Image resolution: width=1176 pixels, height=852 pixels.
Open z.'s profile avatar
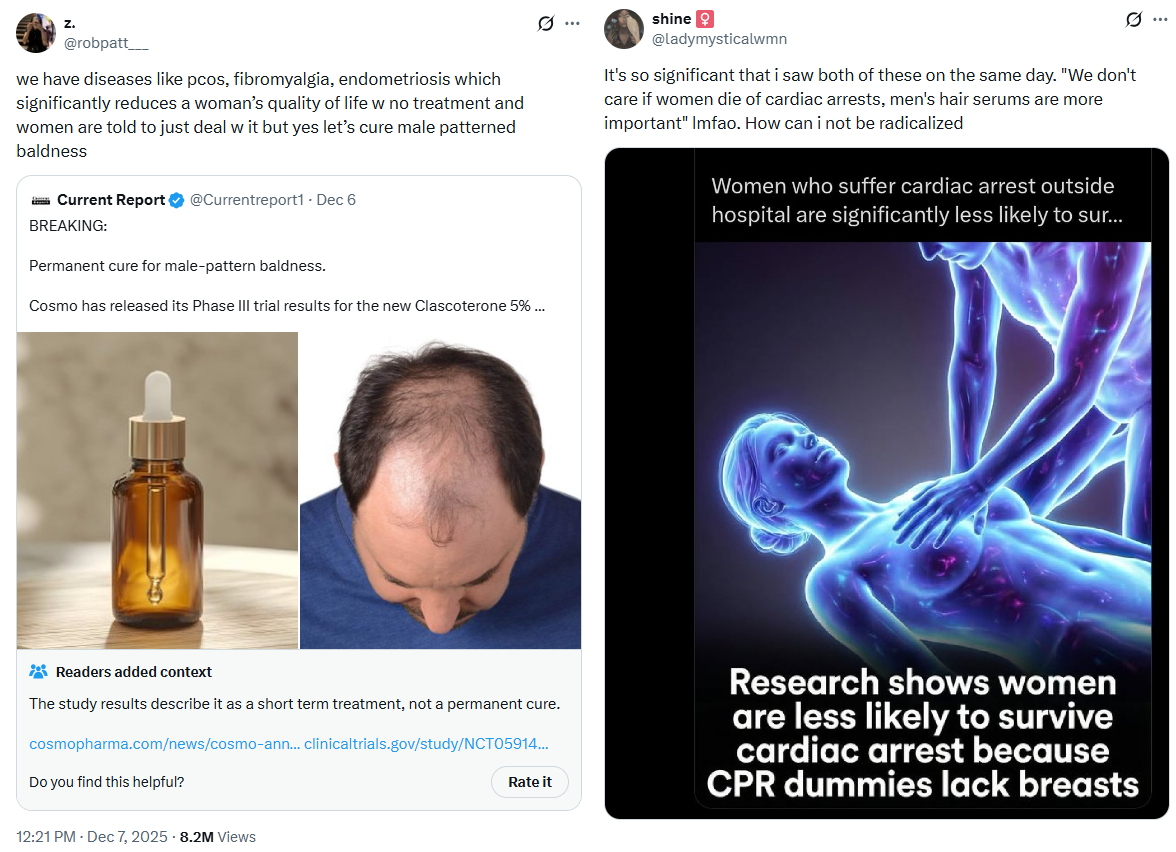click(x=36, y=33)
